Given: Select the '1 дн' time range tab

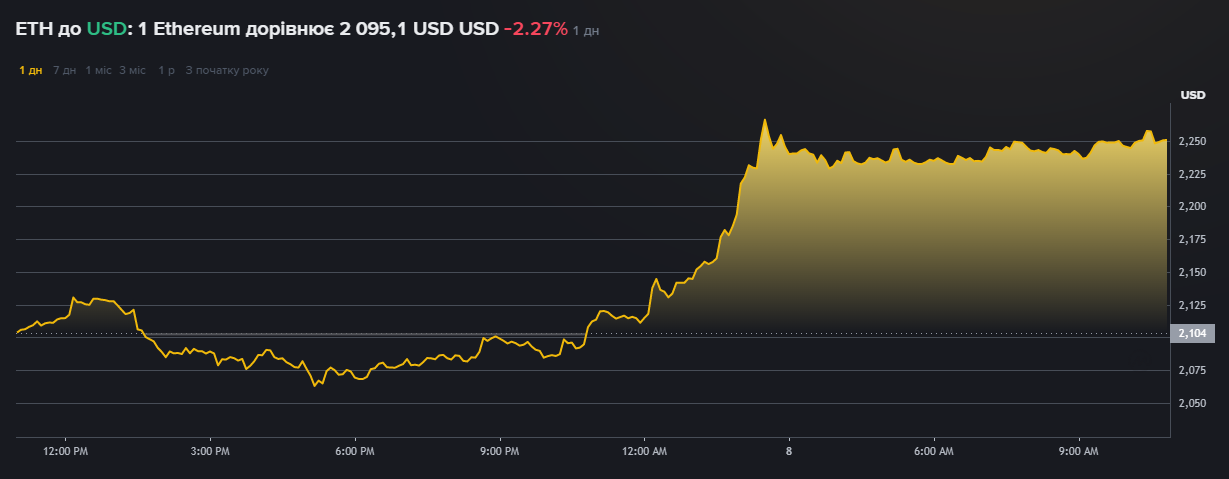Looking at the screenshot, I should click(31, 70).
